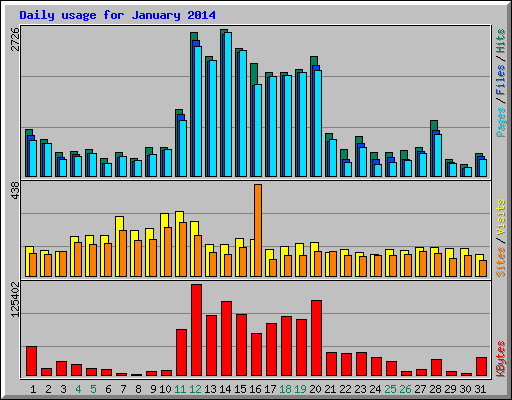Select day 8 on the x-axis
Viewport: 512px width, 400px height.
click(x=138, y=389)
